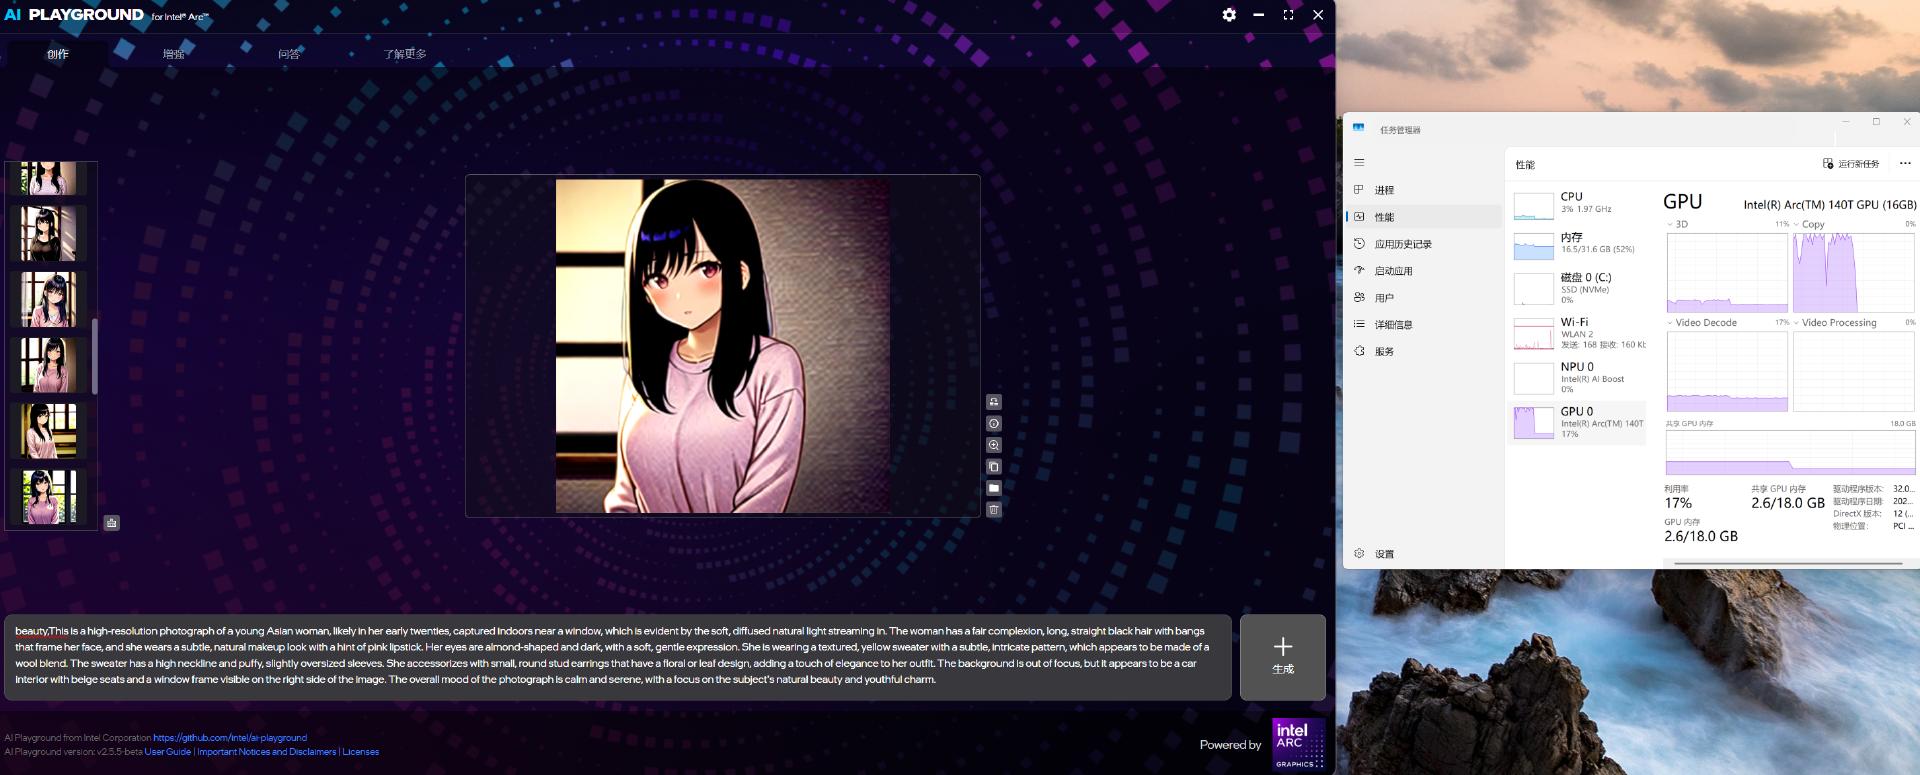The height and width of the screenshot is (775, 1920).
Task: Open the Licenses link
Action: point(361,752)
